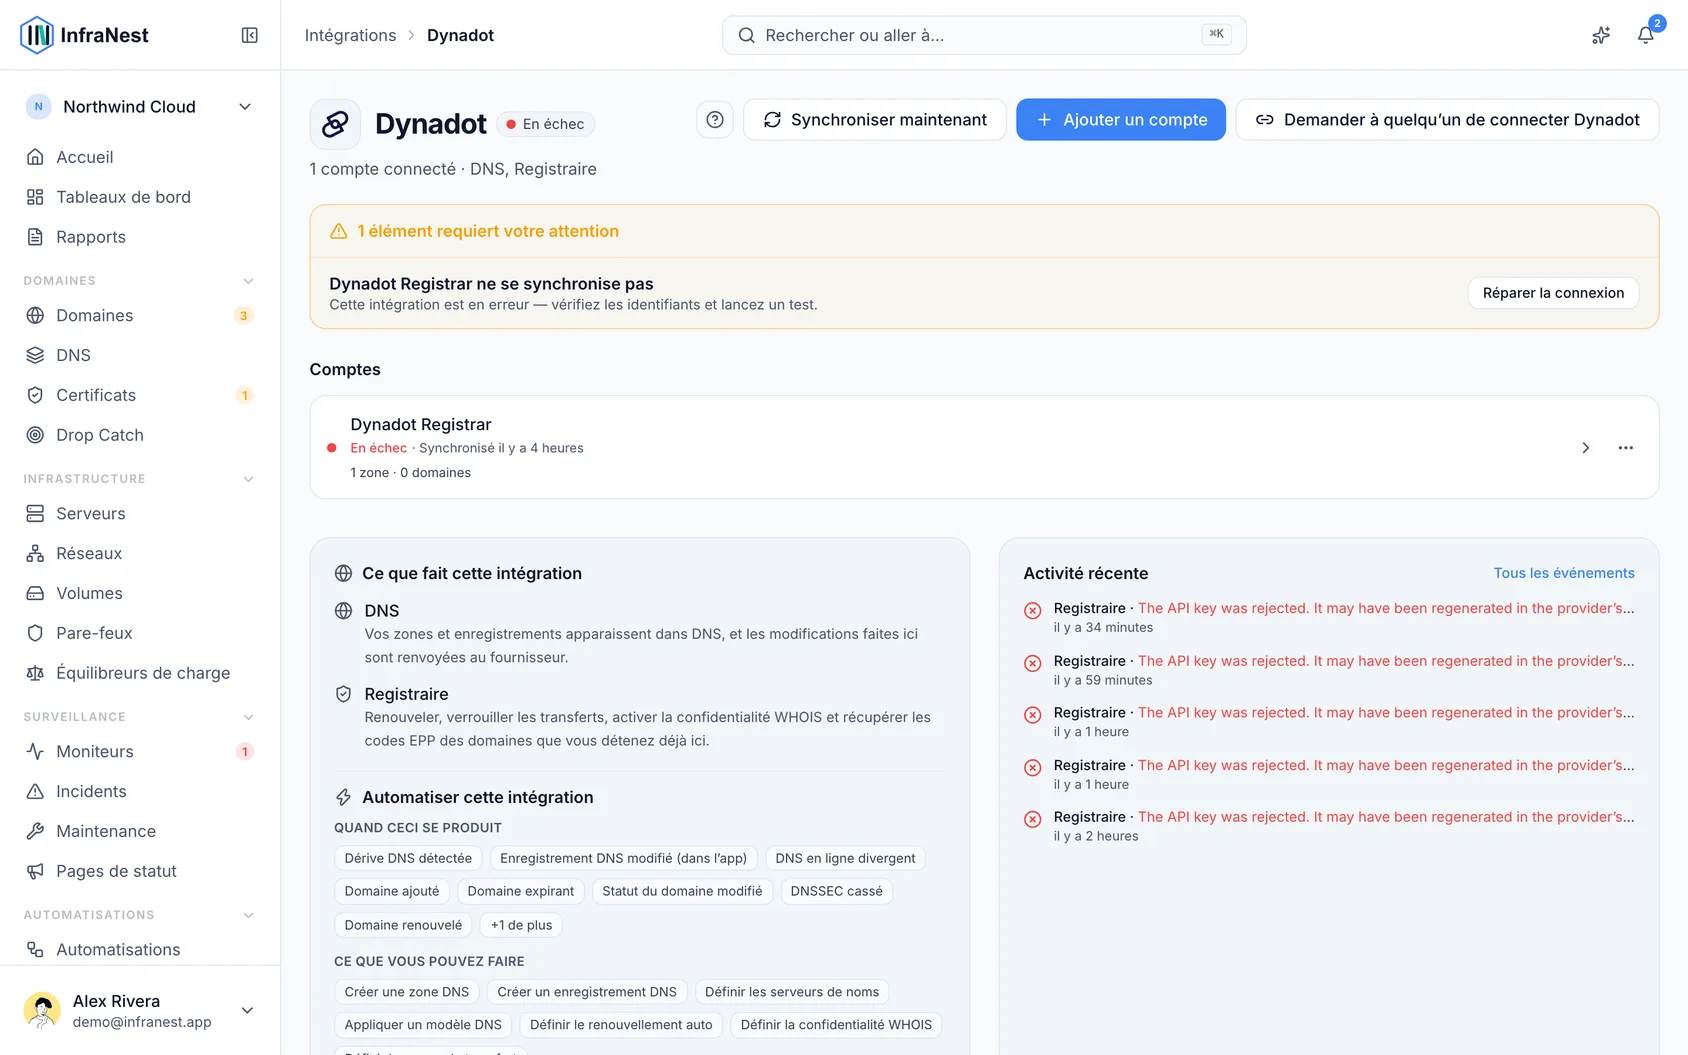Open Serveurs page
Viewport: 1688px width, 1055px height.
pyautogui.click(x=140, y=513)
